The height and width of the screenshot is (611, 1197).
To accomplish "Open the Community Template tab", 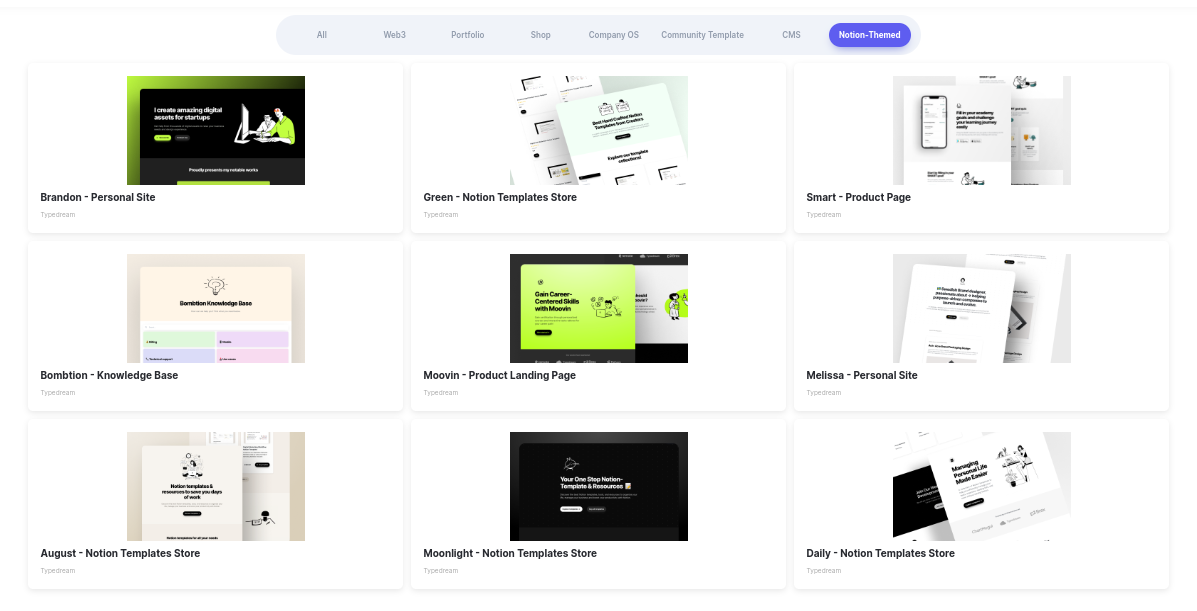I will pos(702,35).
